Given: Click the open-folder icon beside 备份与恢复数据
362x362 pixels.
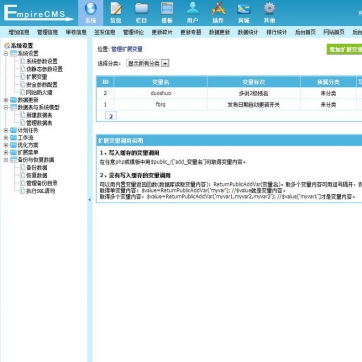Looking at the screenshot, I should pos(13,160).
